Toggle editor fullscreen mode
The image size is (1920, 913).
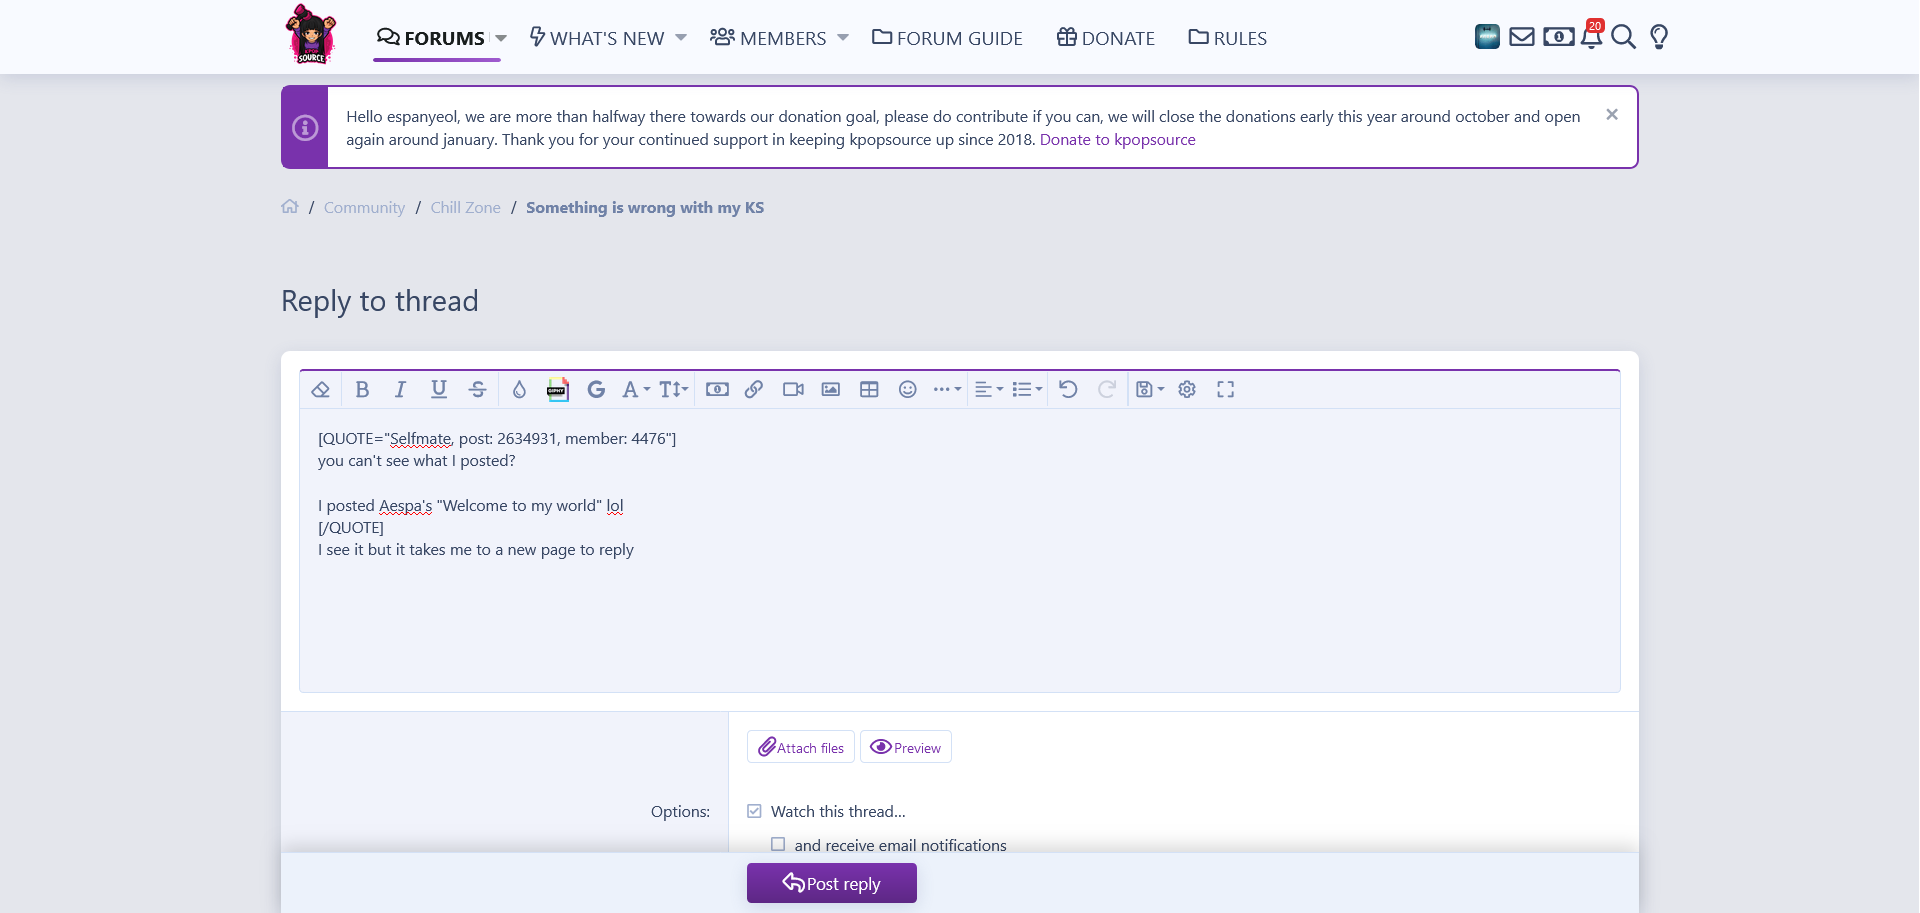(1225, 390)
